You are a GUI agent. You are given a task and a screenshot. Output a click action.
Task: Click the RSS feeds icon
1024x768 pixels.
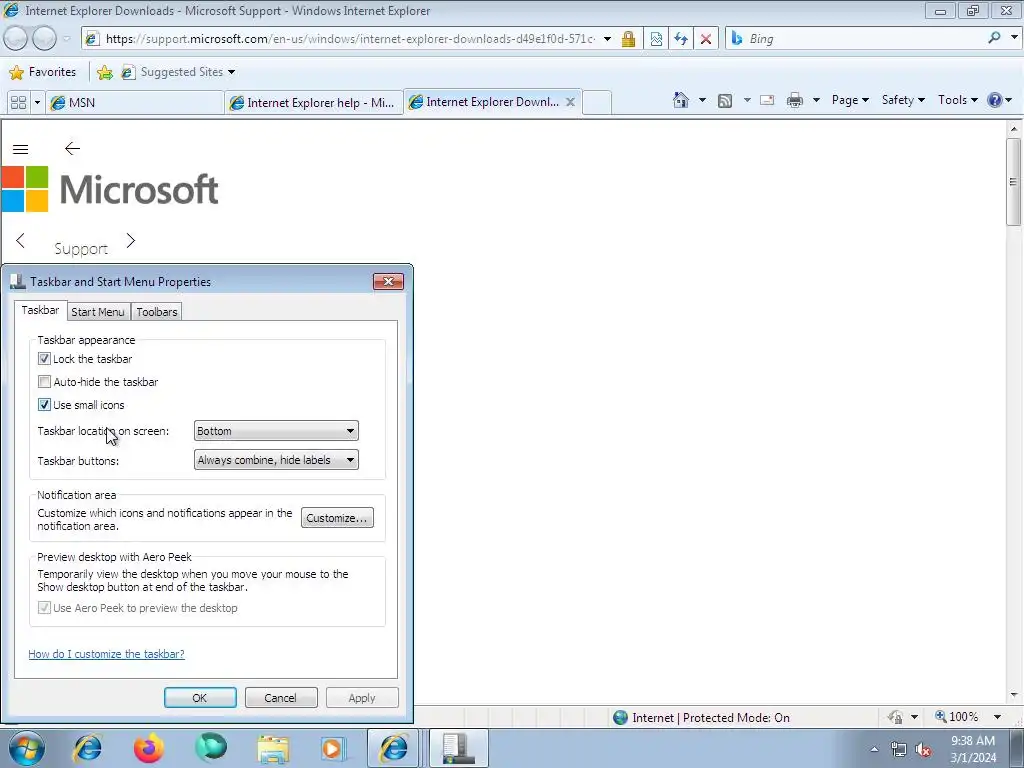(725, 101)
